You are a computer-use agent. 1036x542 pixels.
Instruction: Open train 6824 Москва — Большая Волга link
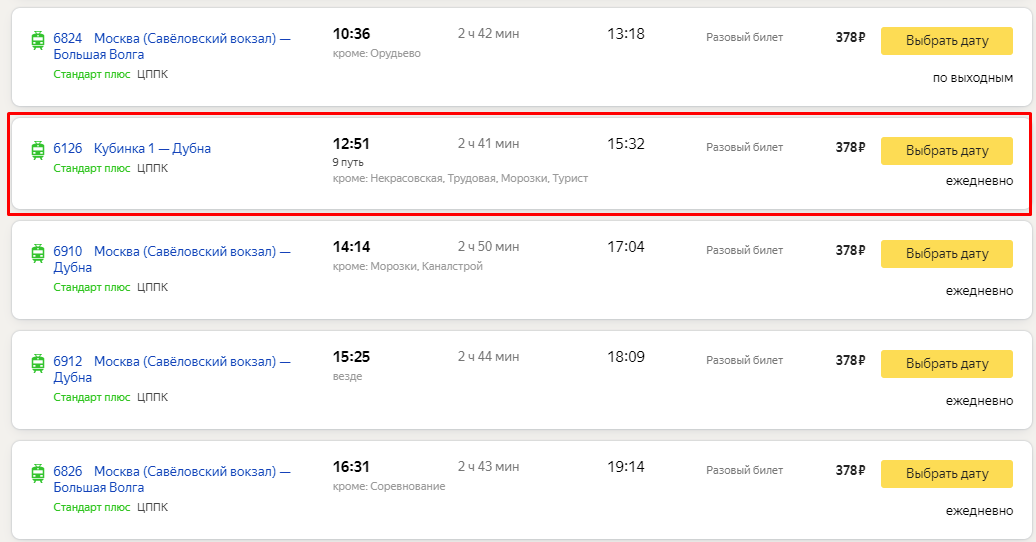pyautogui.click(x=172, y=46)
